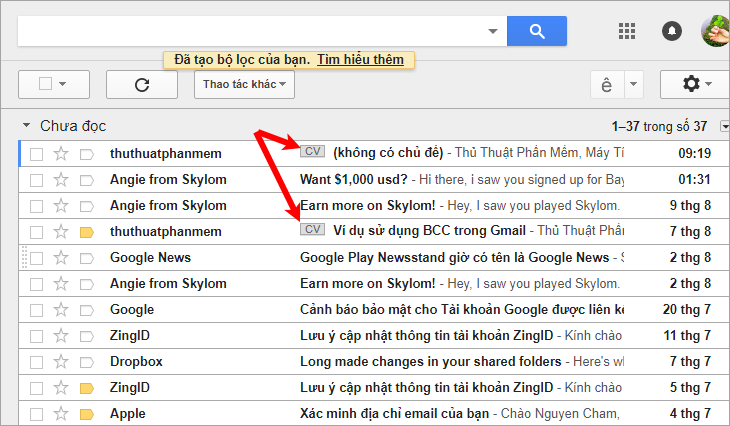Click the blue search magnifier button
Screen dimensions: 730x426
537,31
